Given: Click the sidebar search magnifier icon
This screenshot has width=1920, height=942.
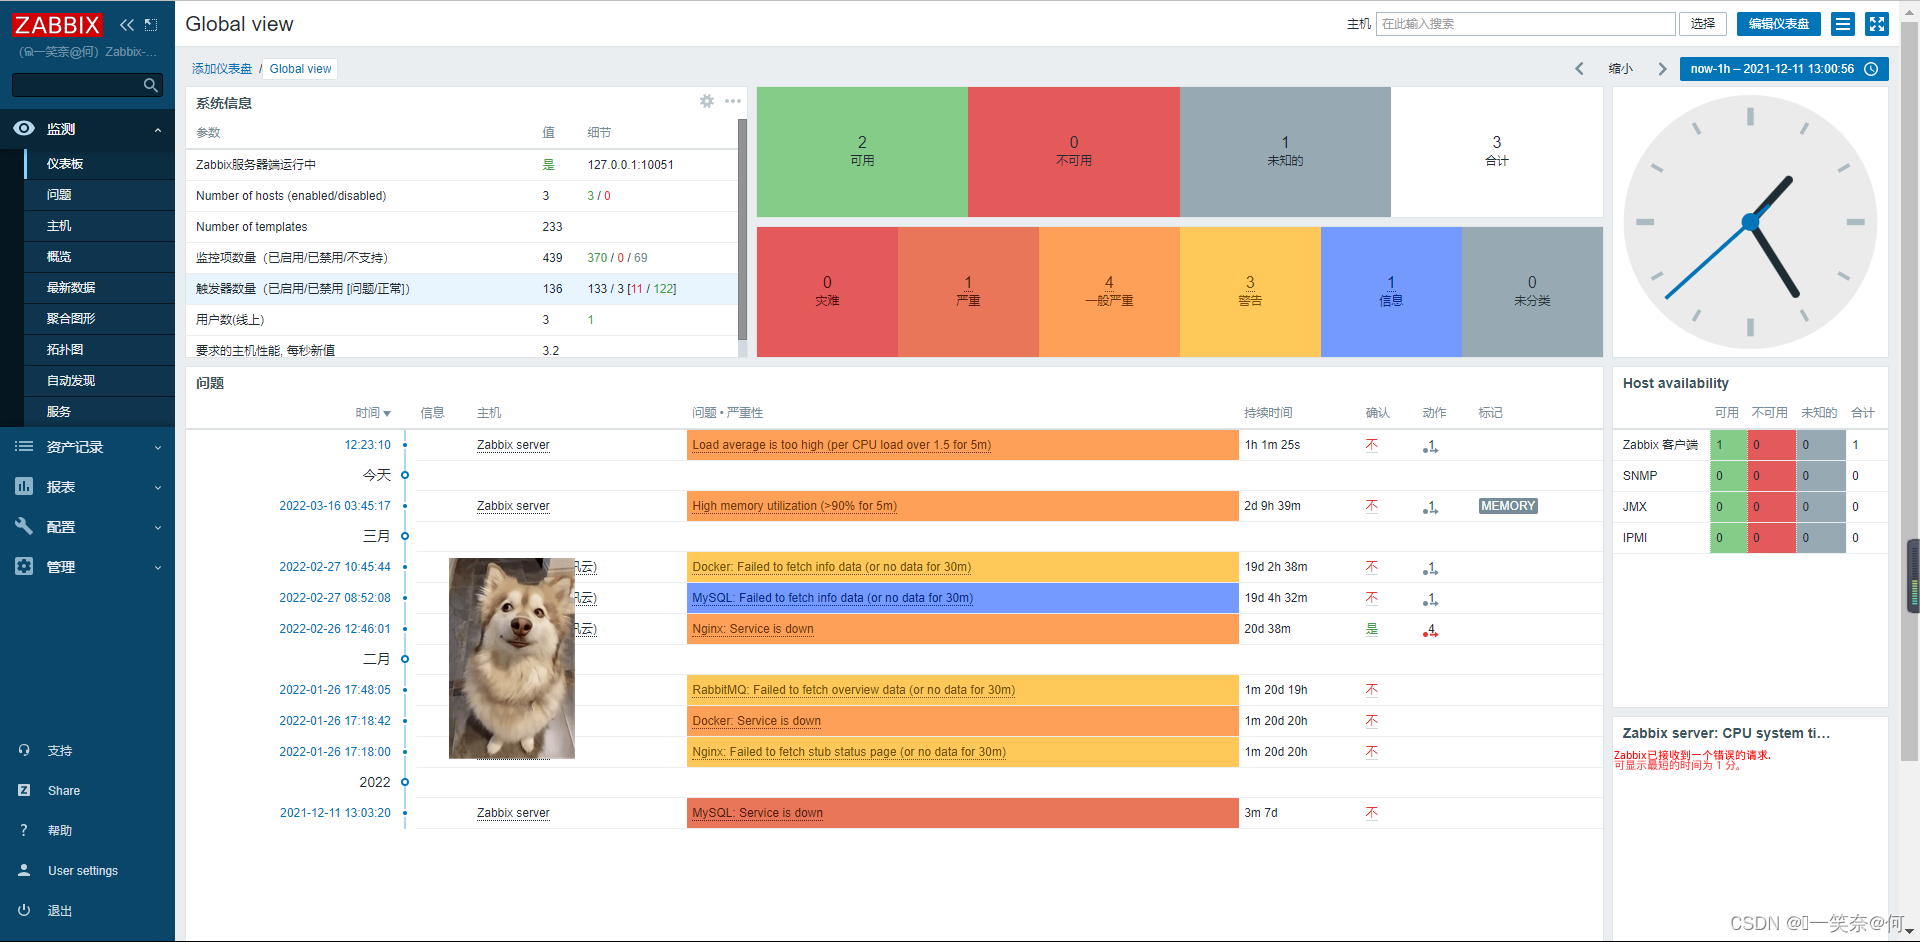Looking at the screenshot, I should point(151,85).
